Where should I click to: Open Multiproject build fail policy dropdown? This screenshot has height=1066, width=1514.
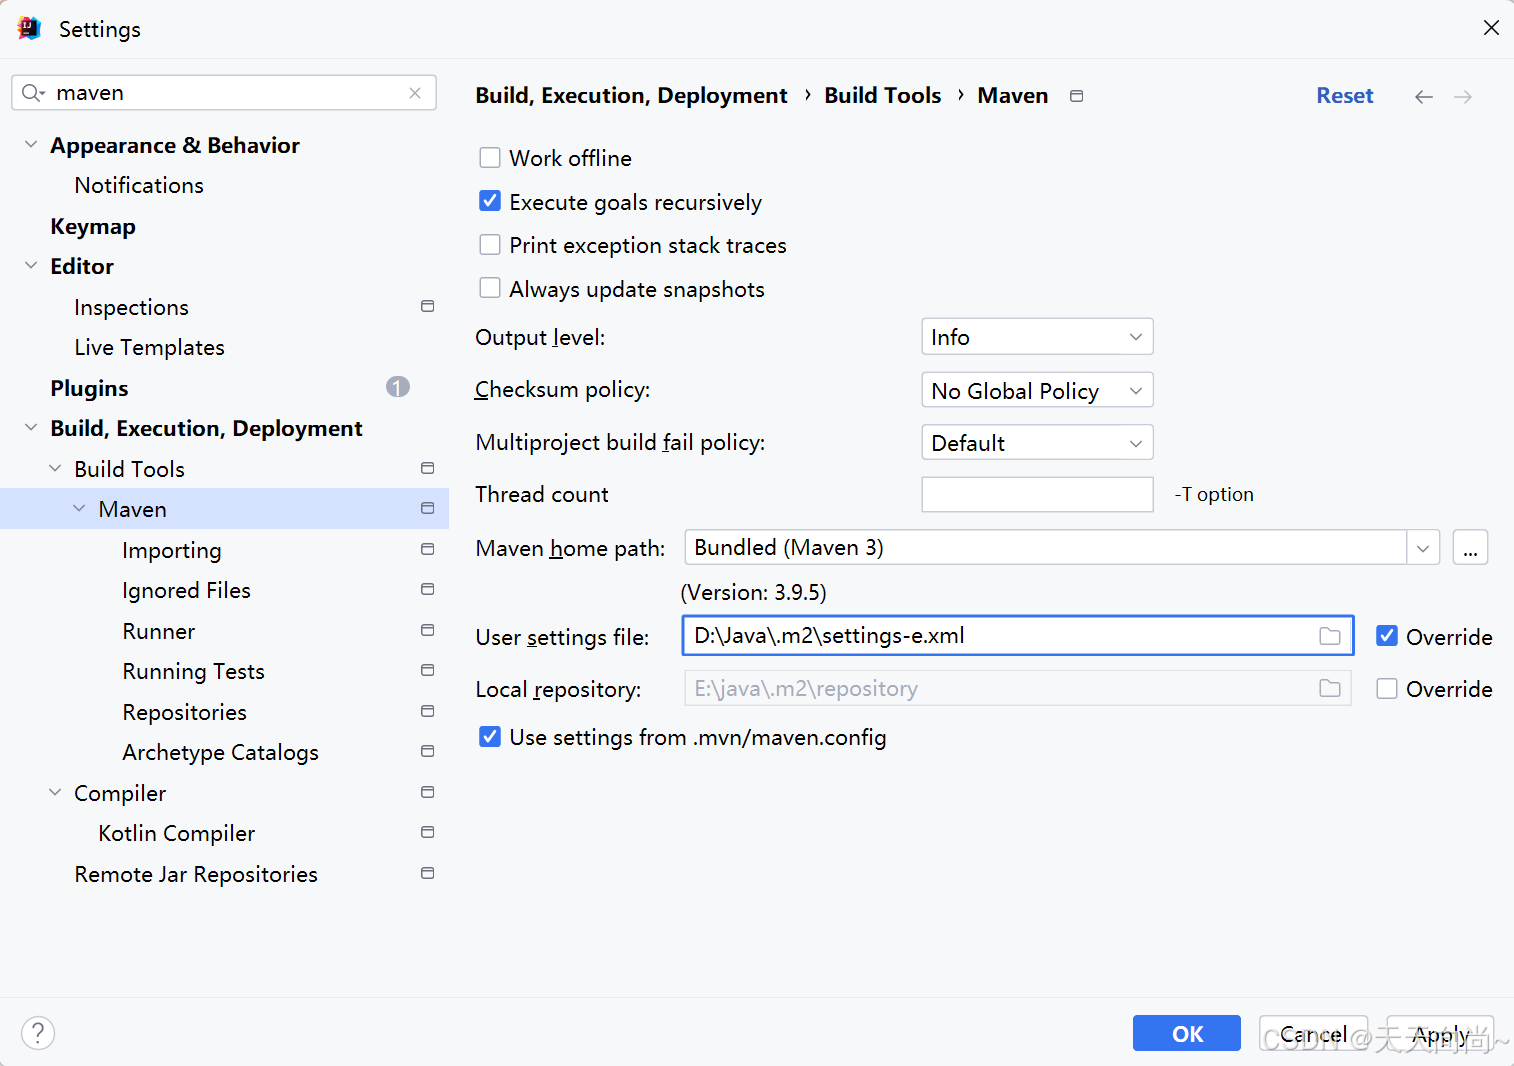pos(1037,443)
